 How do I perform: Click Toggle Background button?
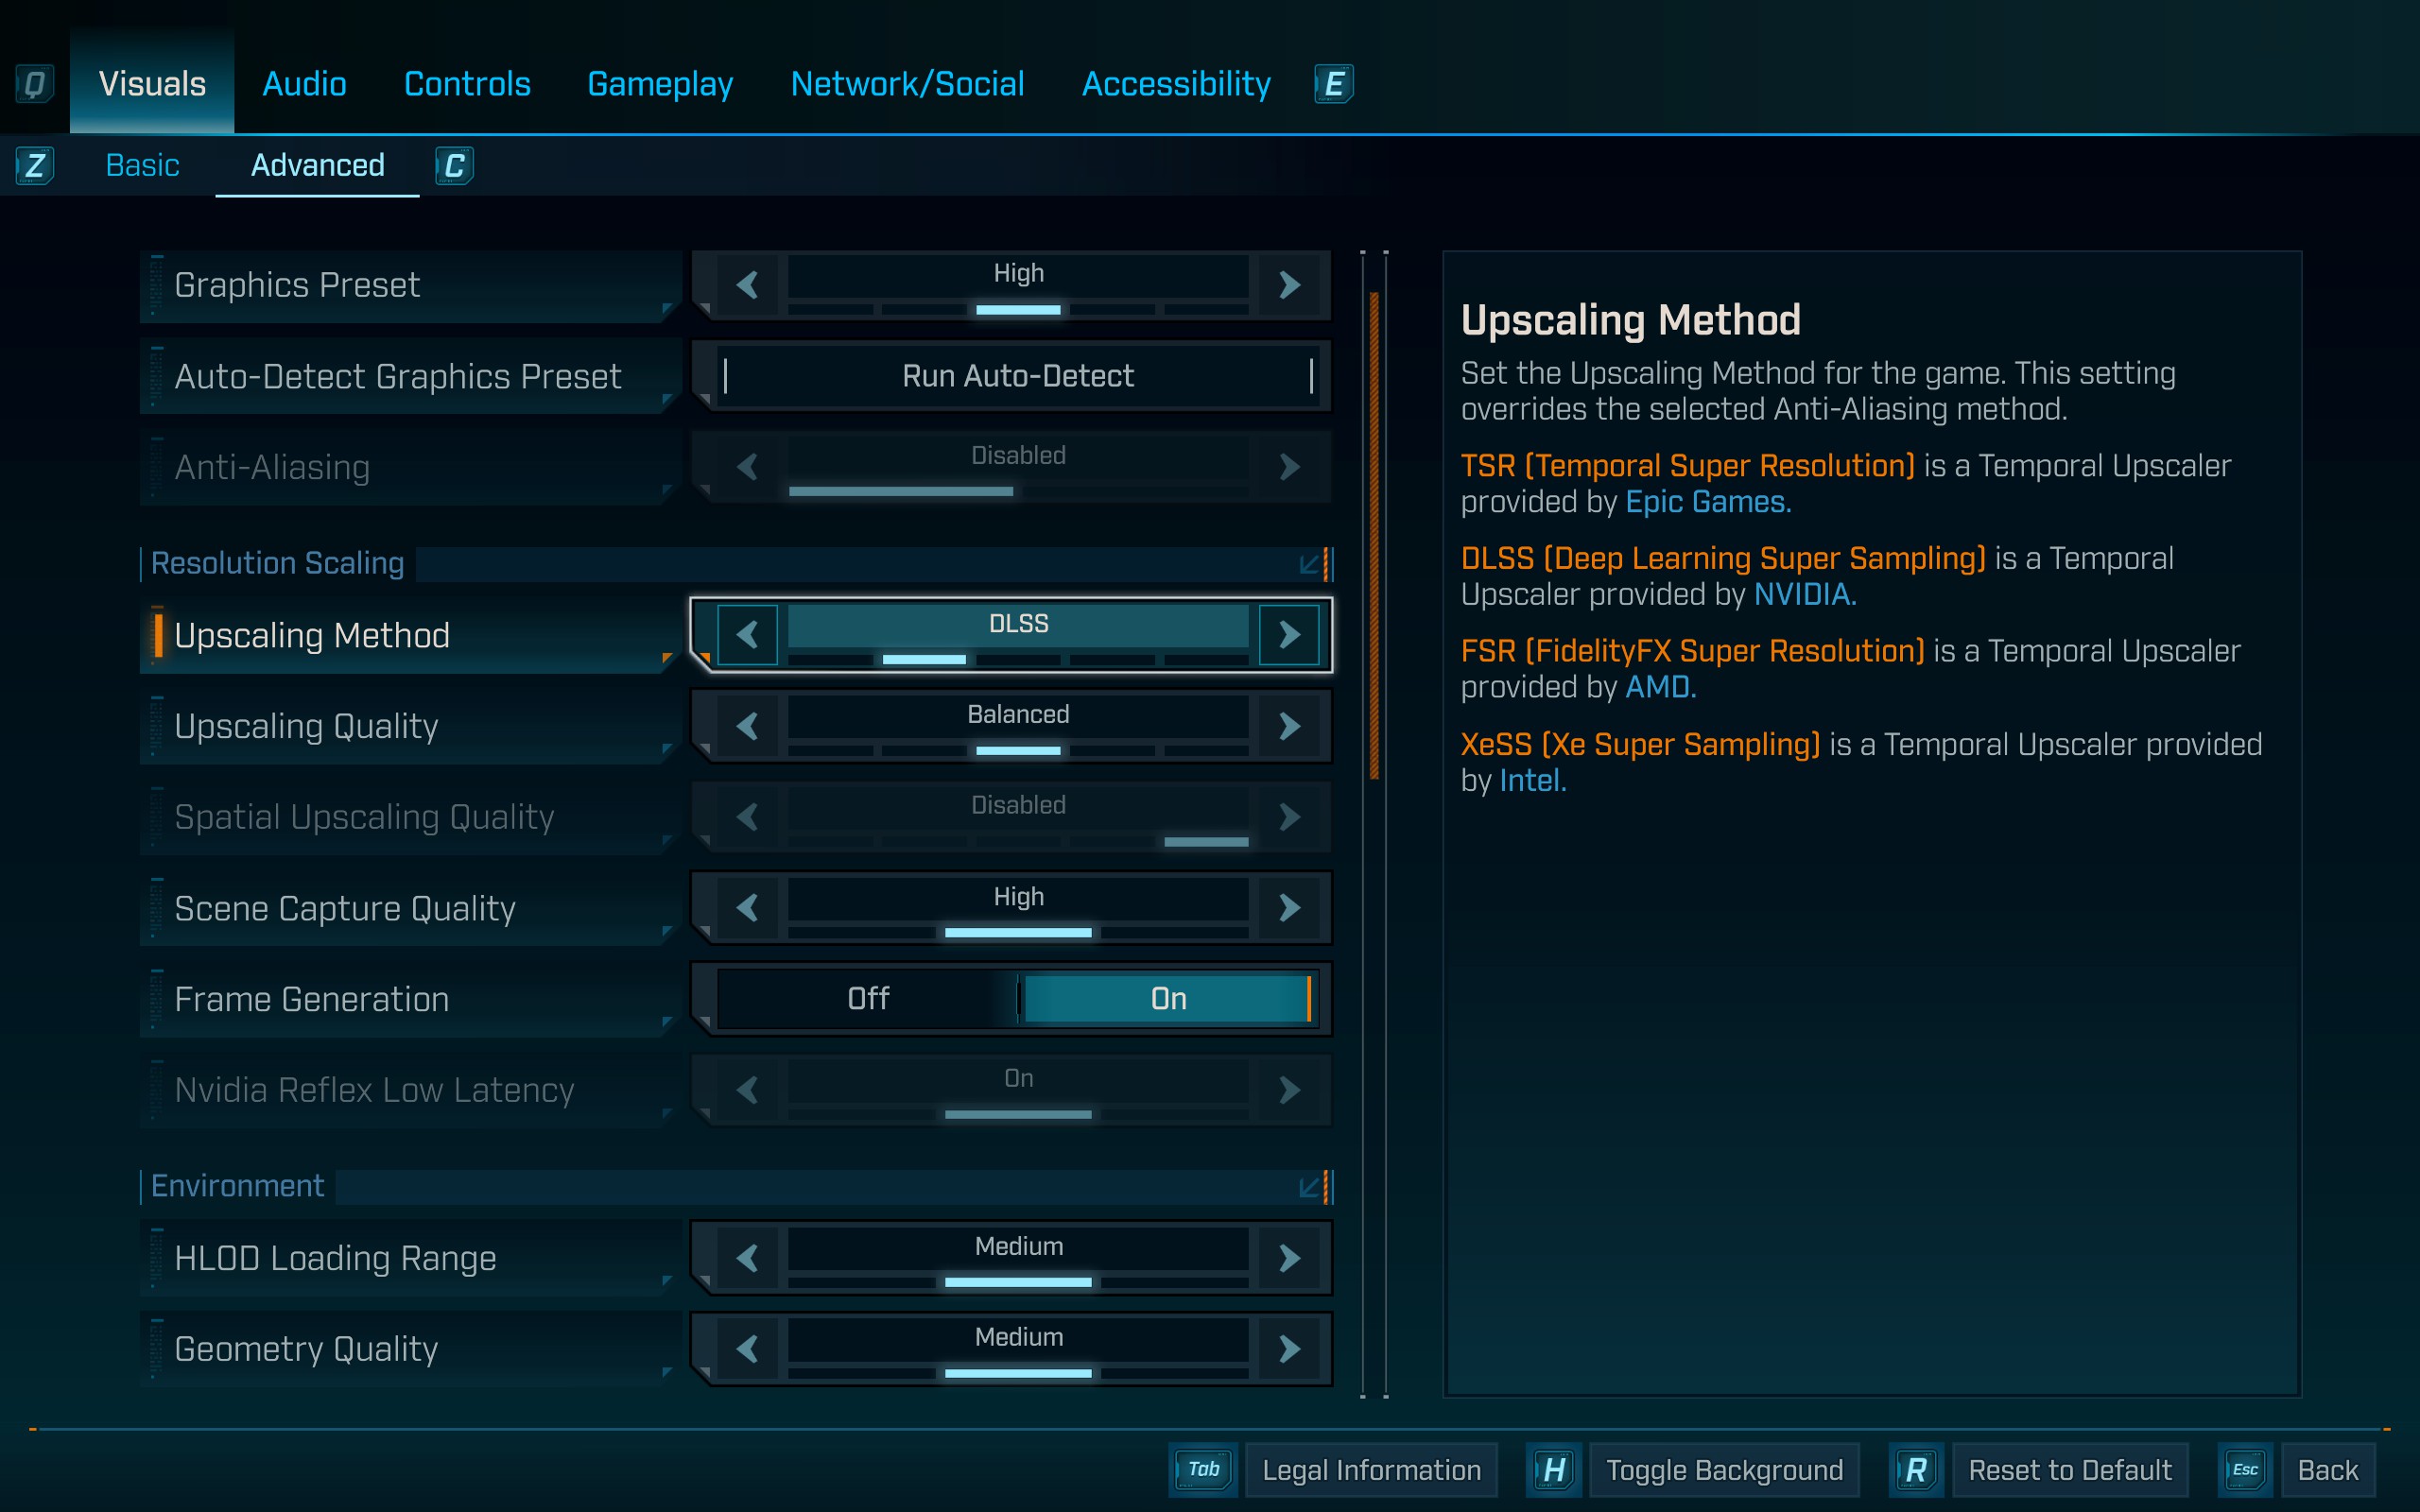(x=1723, y=1469)
